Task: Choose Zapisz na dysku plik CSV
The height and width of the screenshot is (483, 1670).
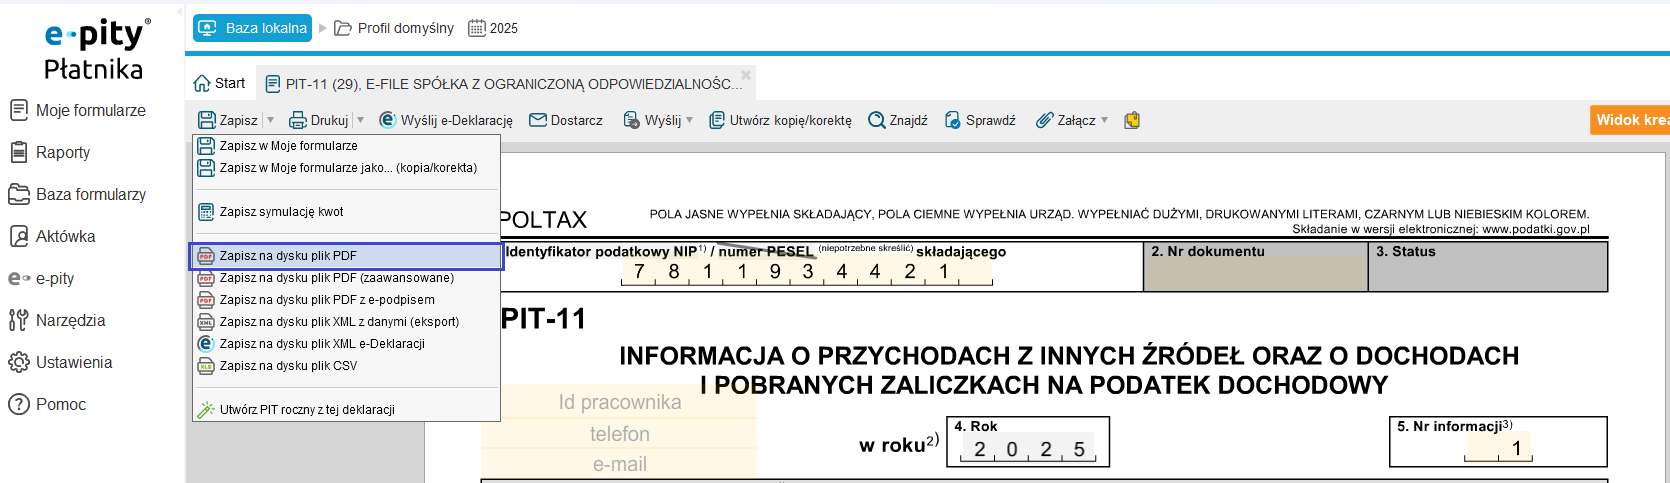Action: (288, 366)
